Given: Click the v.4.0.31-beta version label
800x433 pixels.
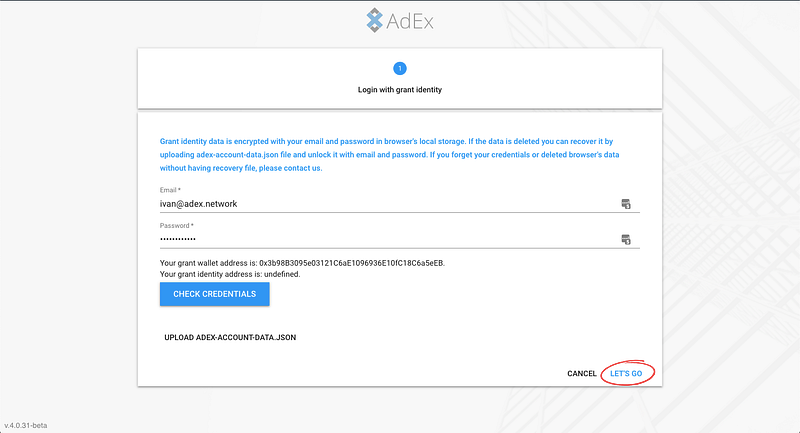Looking at the screenshot, I should click(x=26, y=425).
